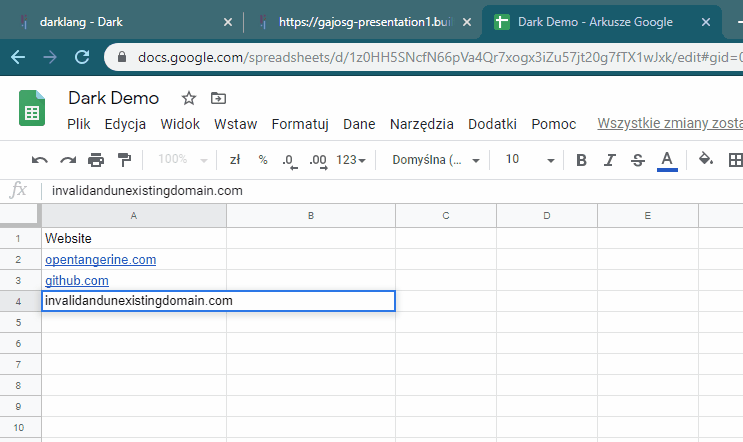Star the Dark Demo document
The width and height of the screenshot is (743, 442).
[189, 98]
